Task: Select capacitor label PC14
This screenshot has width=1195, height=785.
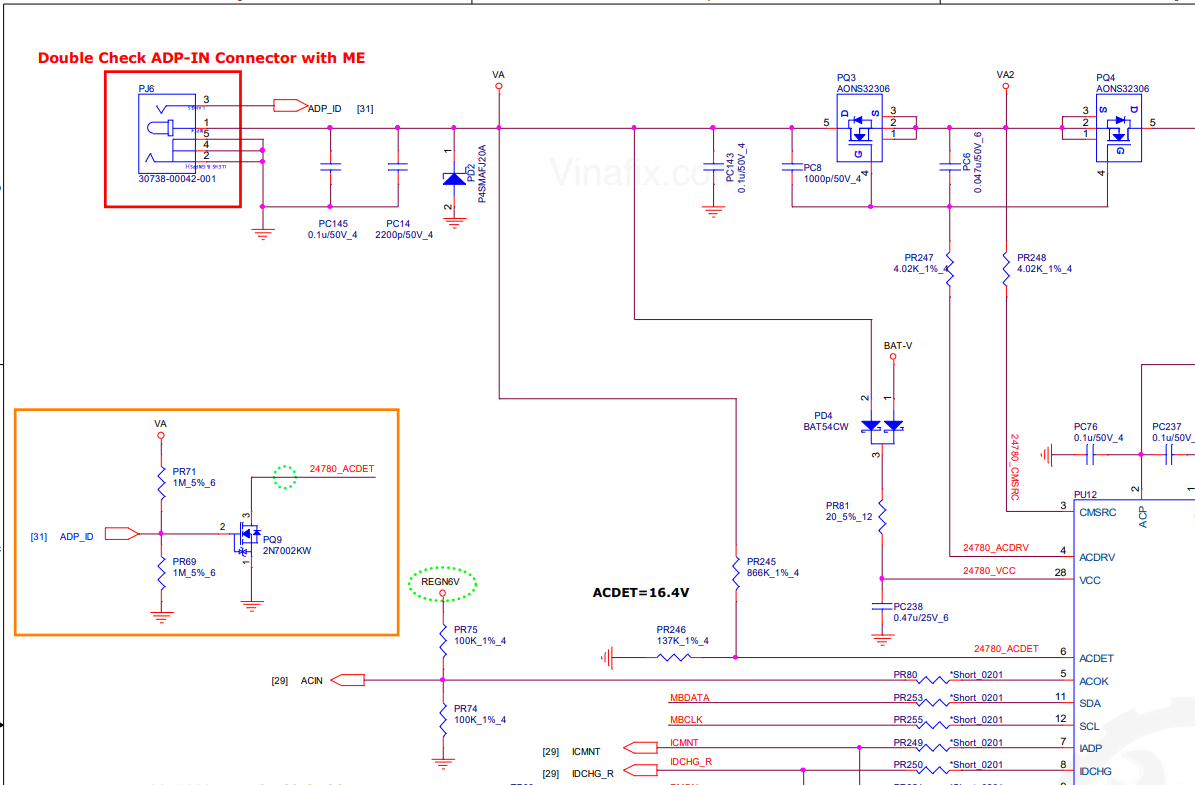Action: [398, 224]
